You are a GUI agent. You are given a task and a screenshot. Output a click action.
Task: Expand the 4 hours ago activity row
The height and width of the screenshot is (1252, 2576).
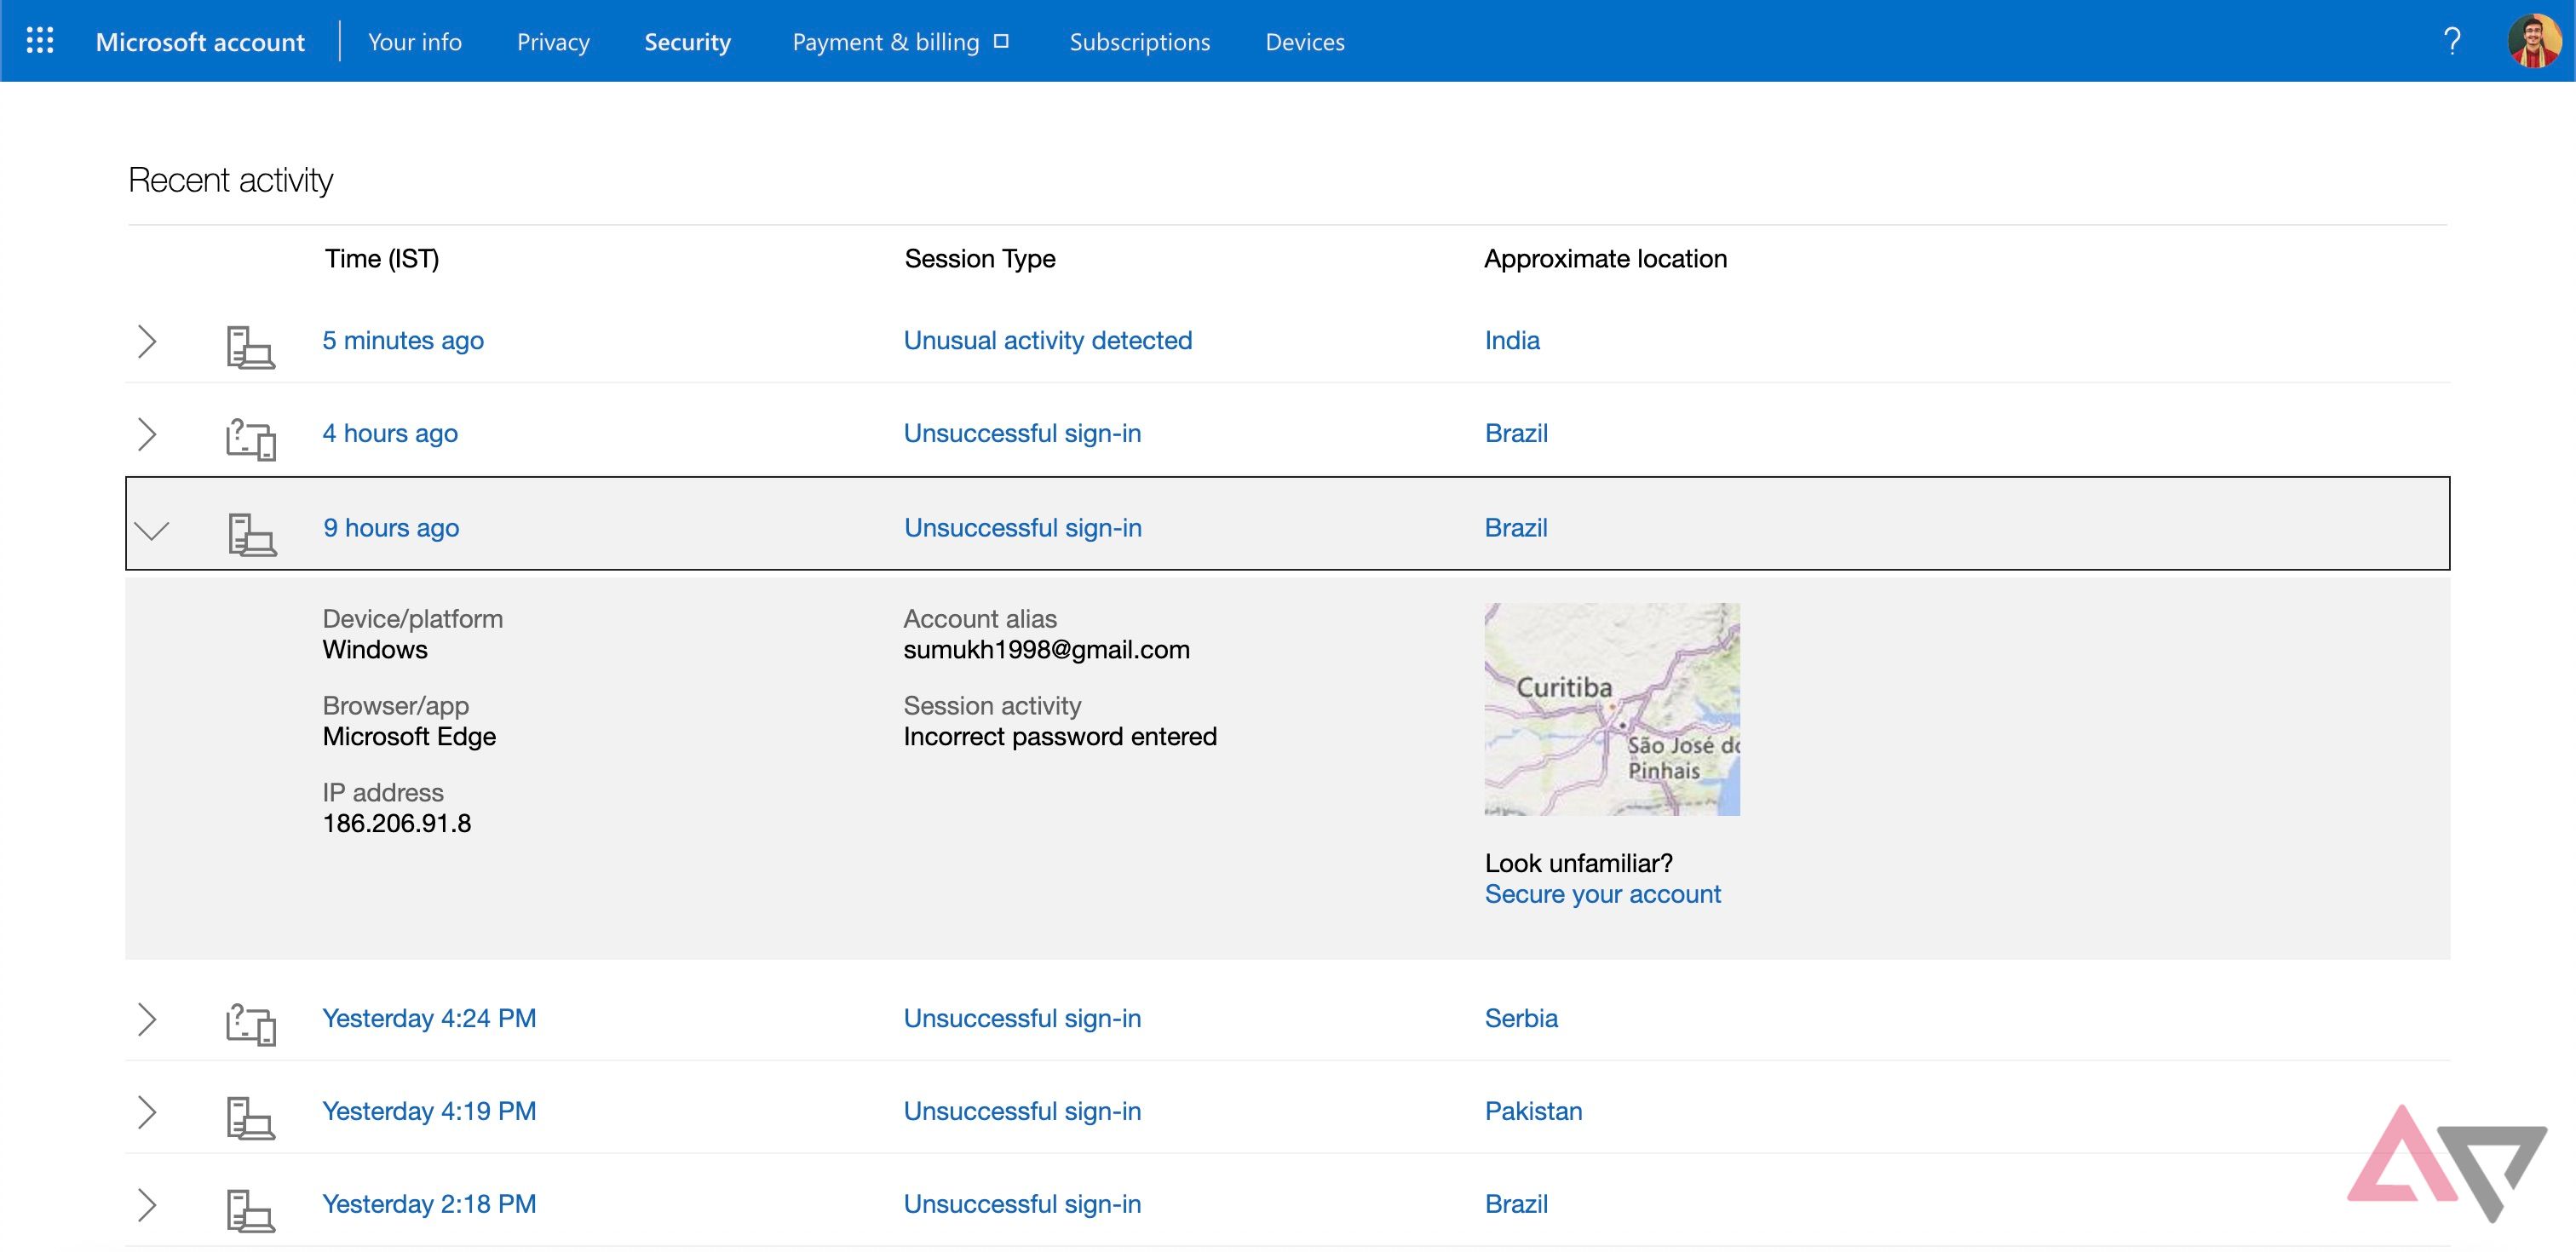147,434
